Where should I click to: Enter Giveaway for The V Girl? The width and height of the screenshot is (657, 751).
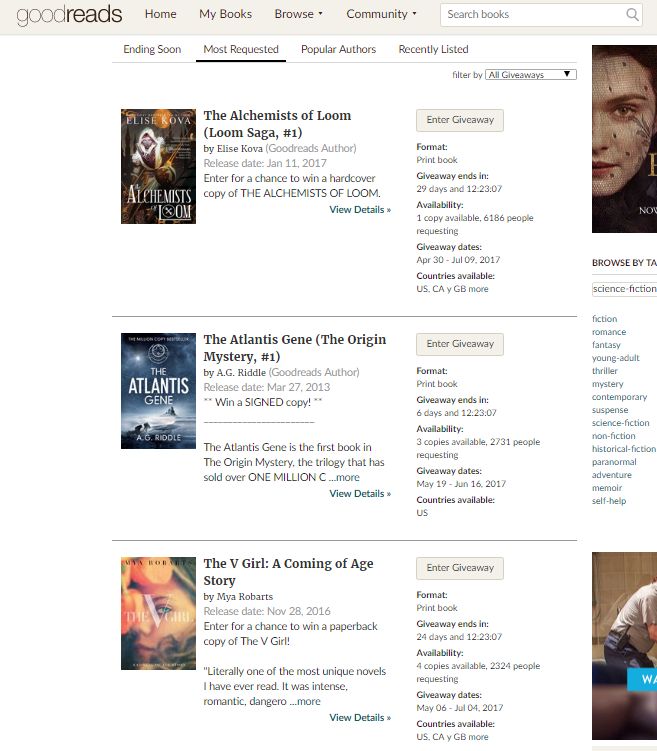460,568
